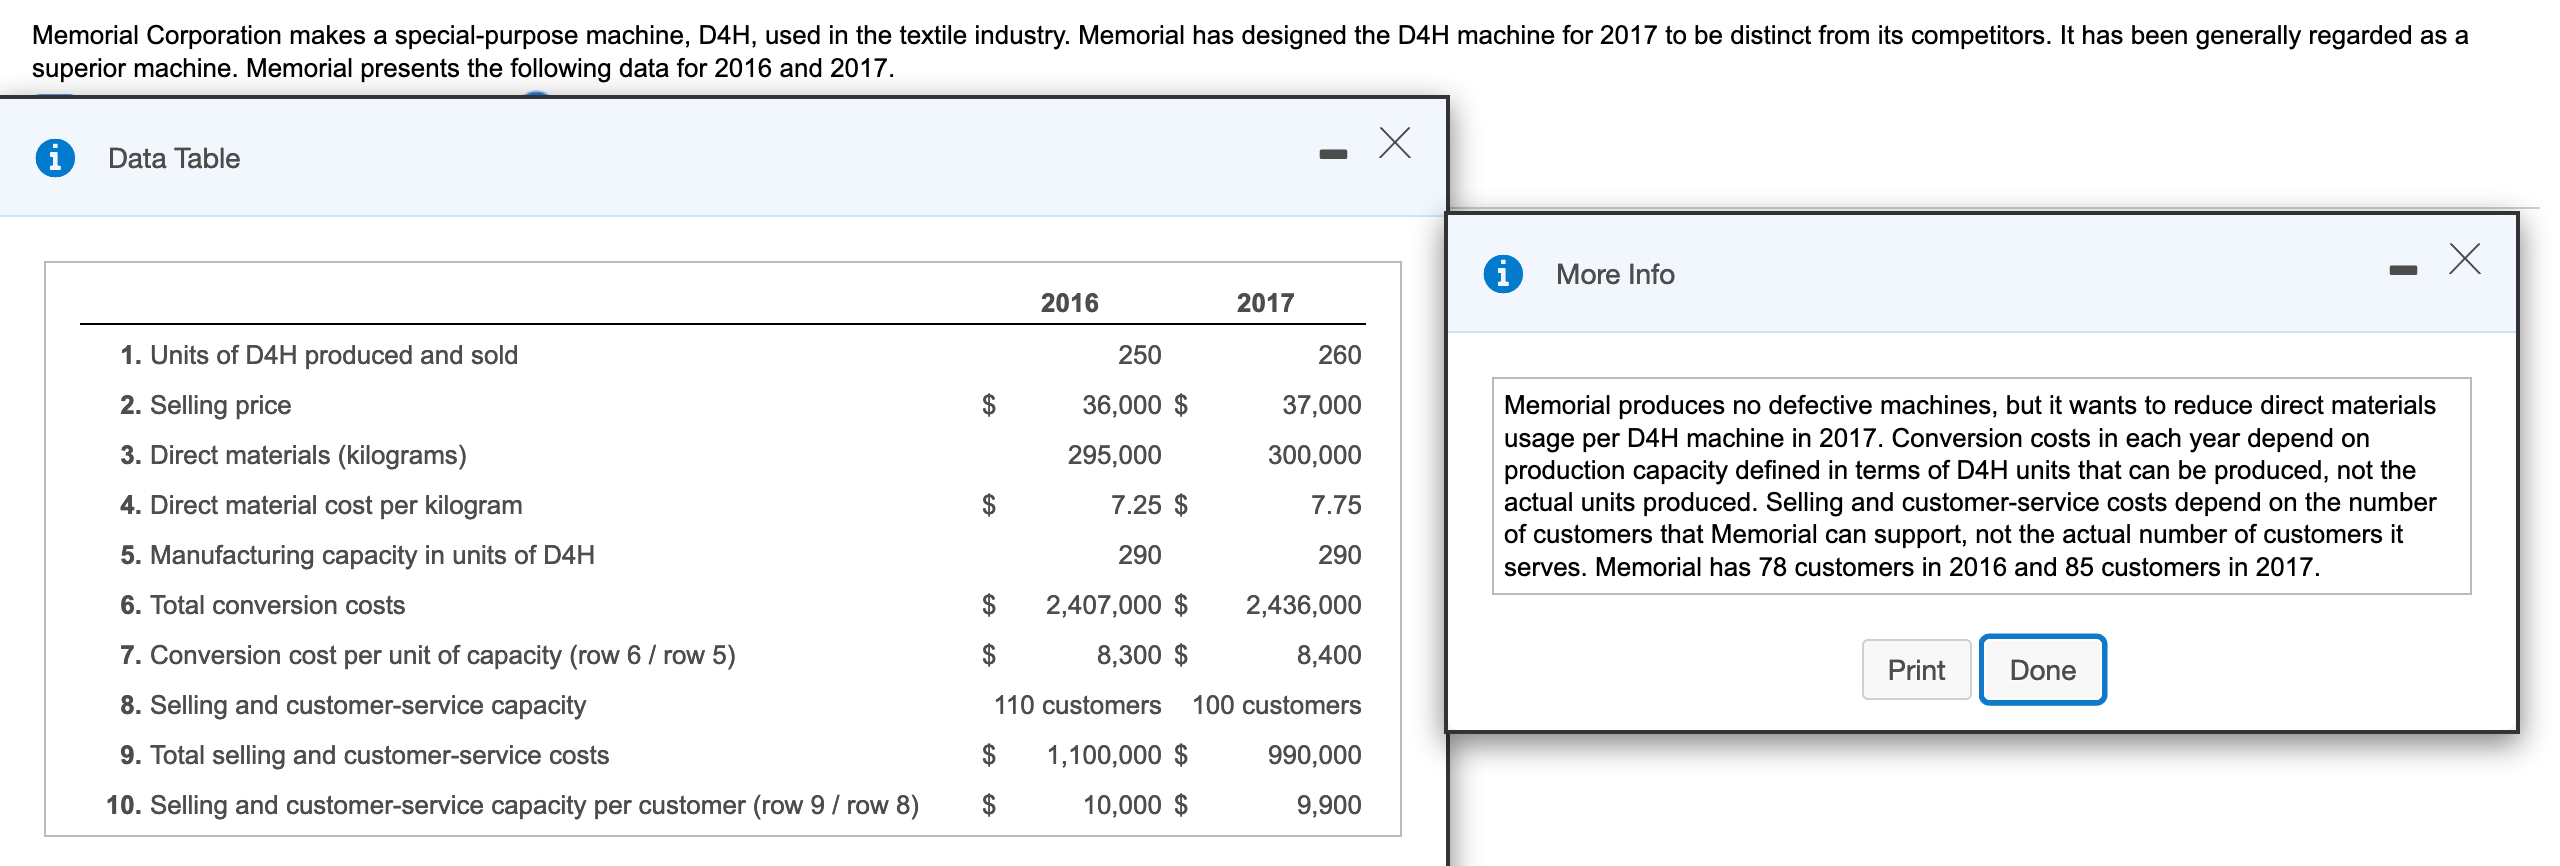
Task: Click the 8,400 conversion cost per unit
Action: (1329, 655)
